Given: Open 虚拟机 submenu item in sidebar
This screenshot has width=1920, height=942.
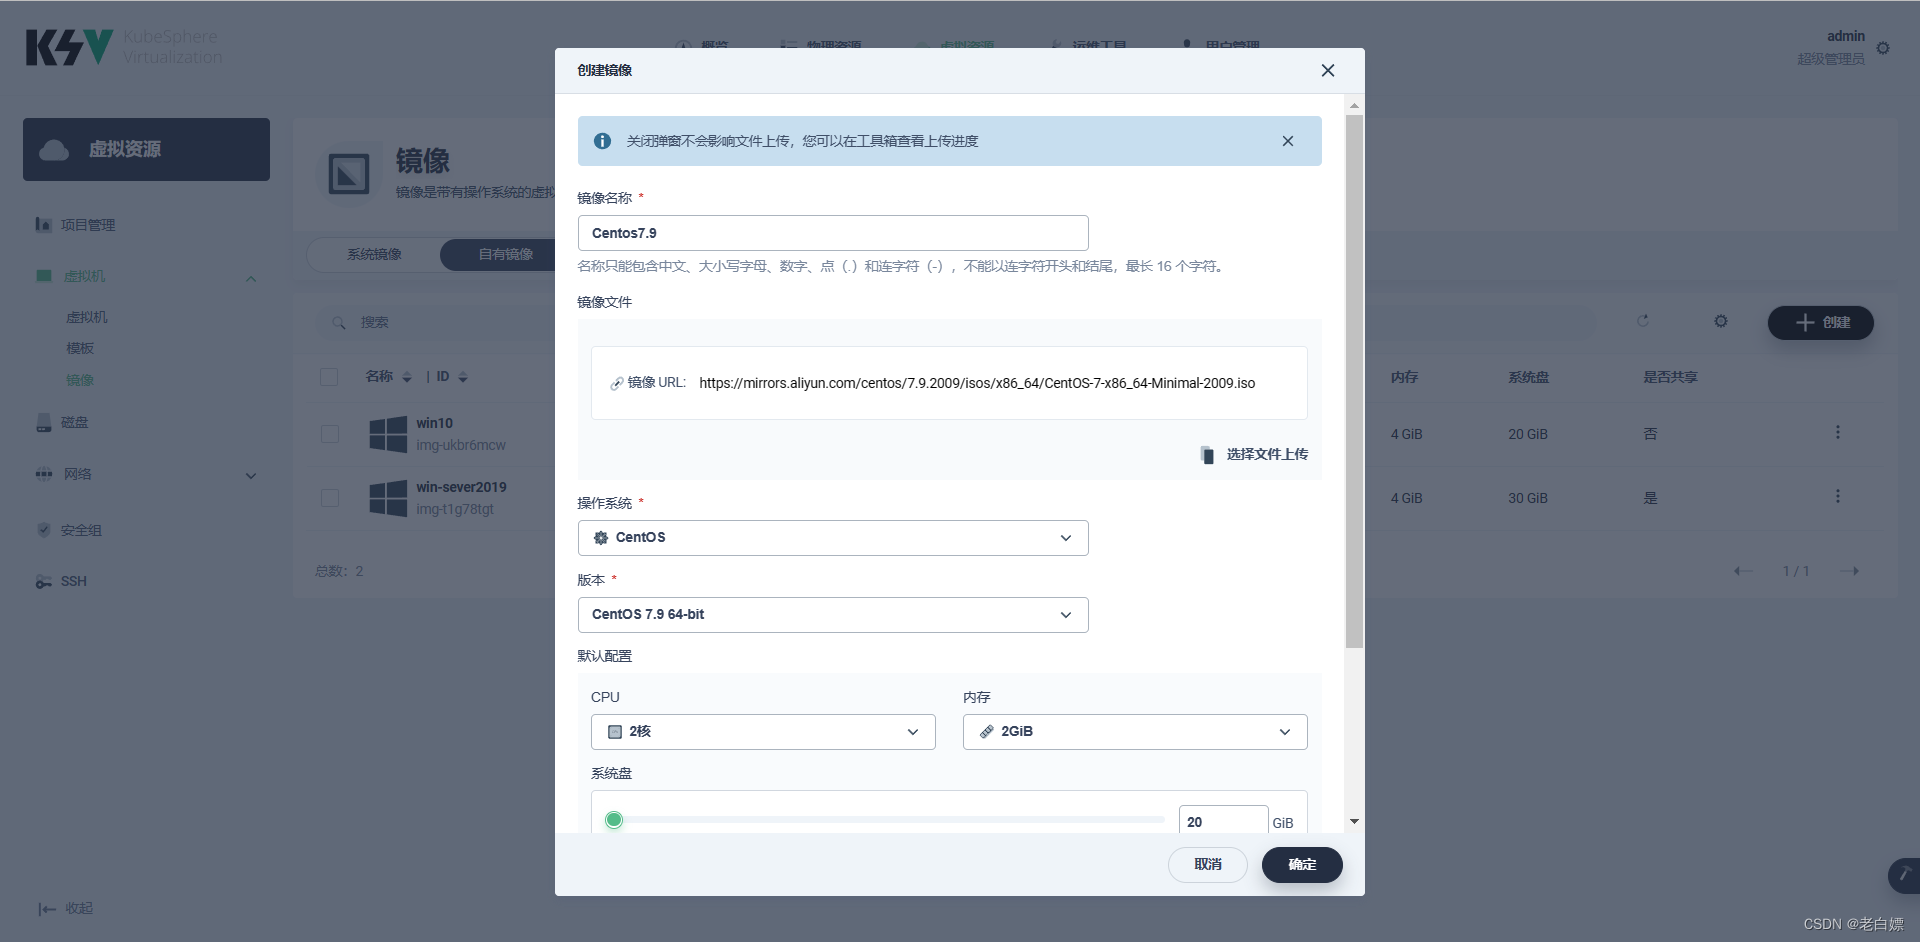Looking at the screenshot, I should coord(87,317).
